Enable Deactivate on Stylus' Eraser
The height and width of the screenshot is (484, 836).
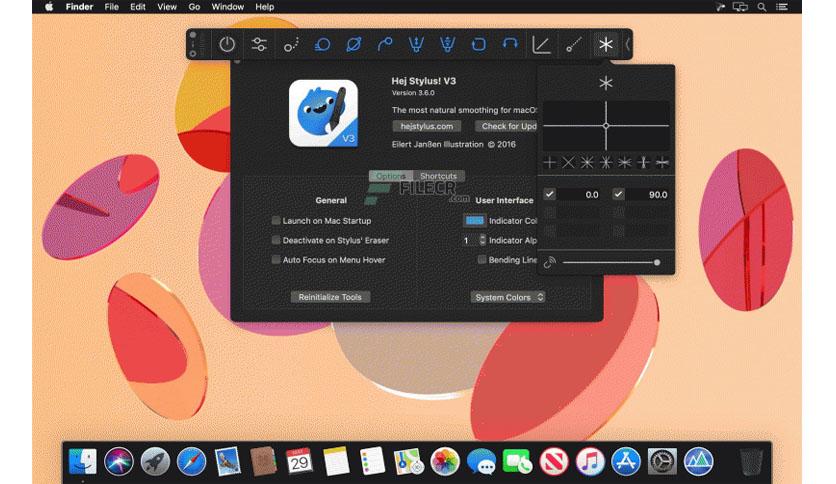click(276, 240)
